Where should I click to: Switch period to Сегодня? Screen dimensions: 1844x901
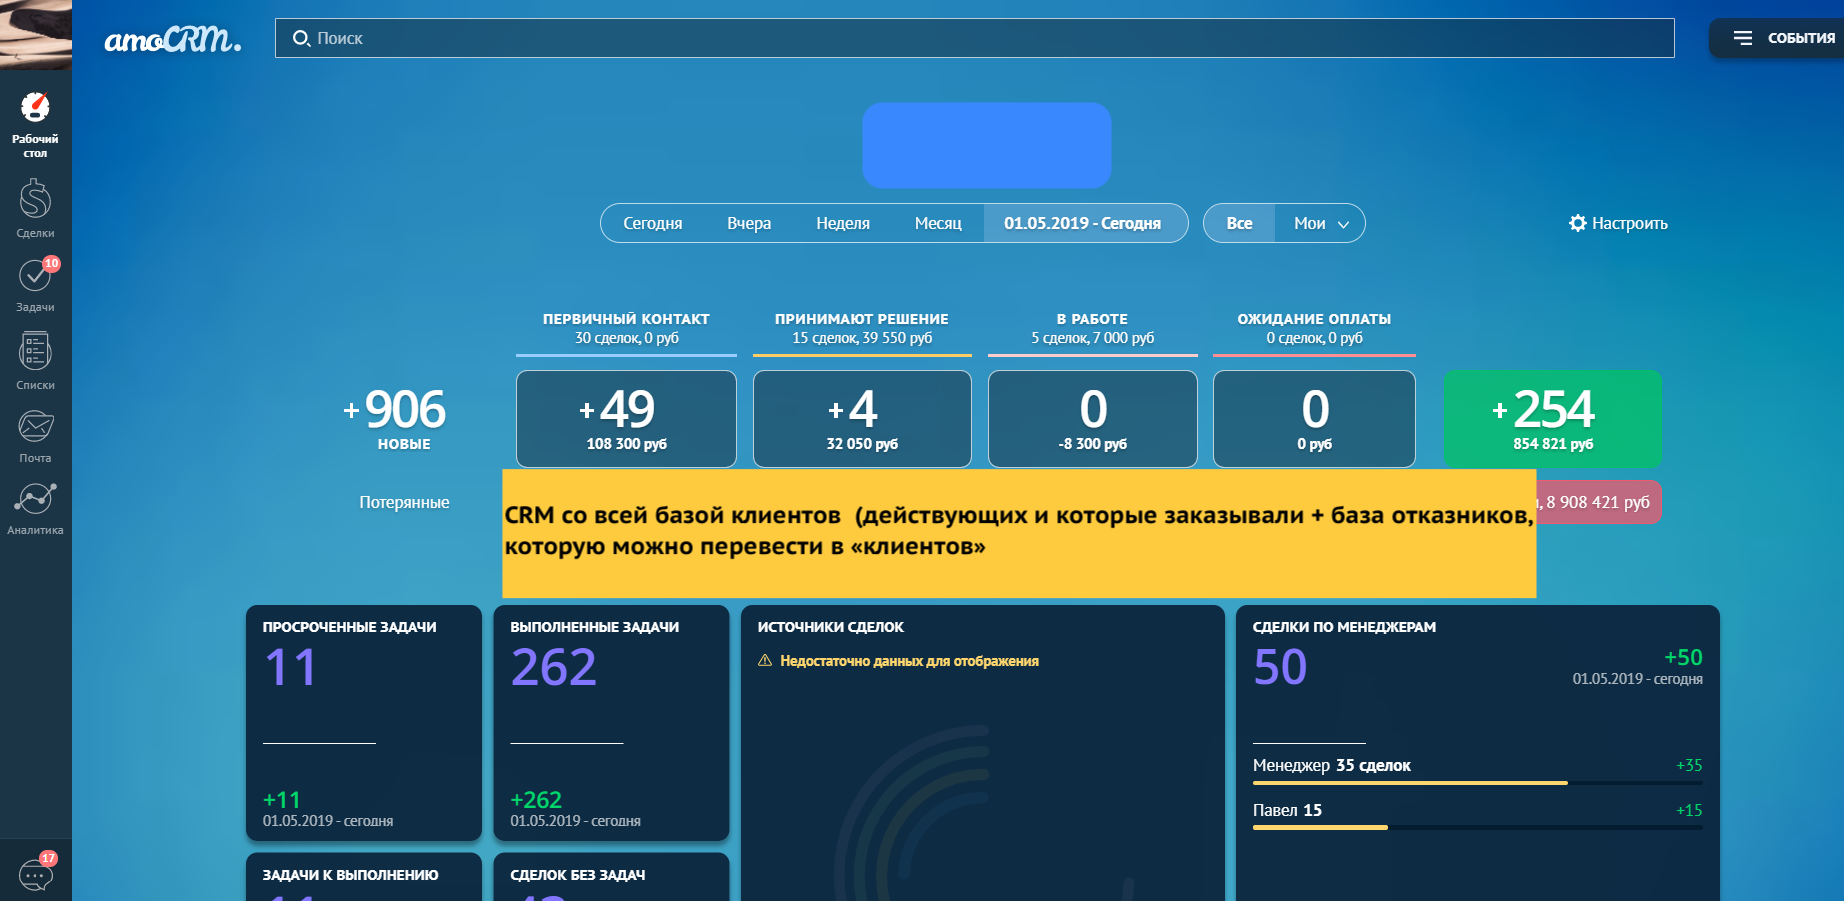pyautogui.click(x=652, y=223)
